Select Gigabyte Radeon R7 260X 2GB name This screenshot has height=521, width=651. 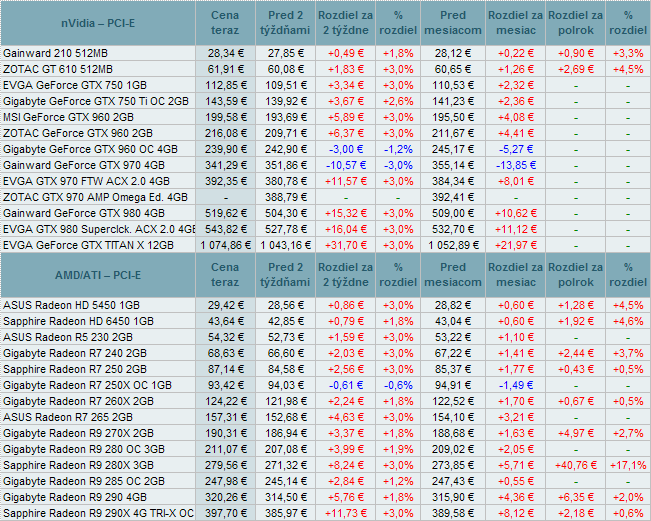click(x=78, y=401)
